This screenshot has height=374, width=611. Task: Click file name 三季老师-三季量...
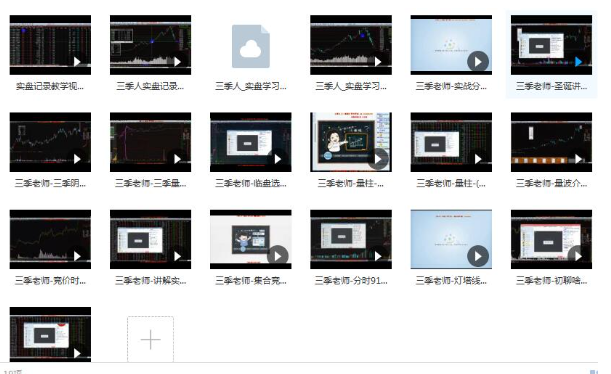(x=150, y=183)
